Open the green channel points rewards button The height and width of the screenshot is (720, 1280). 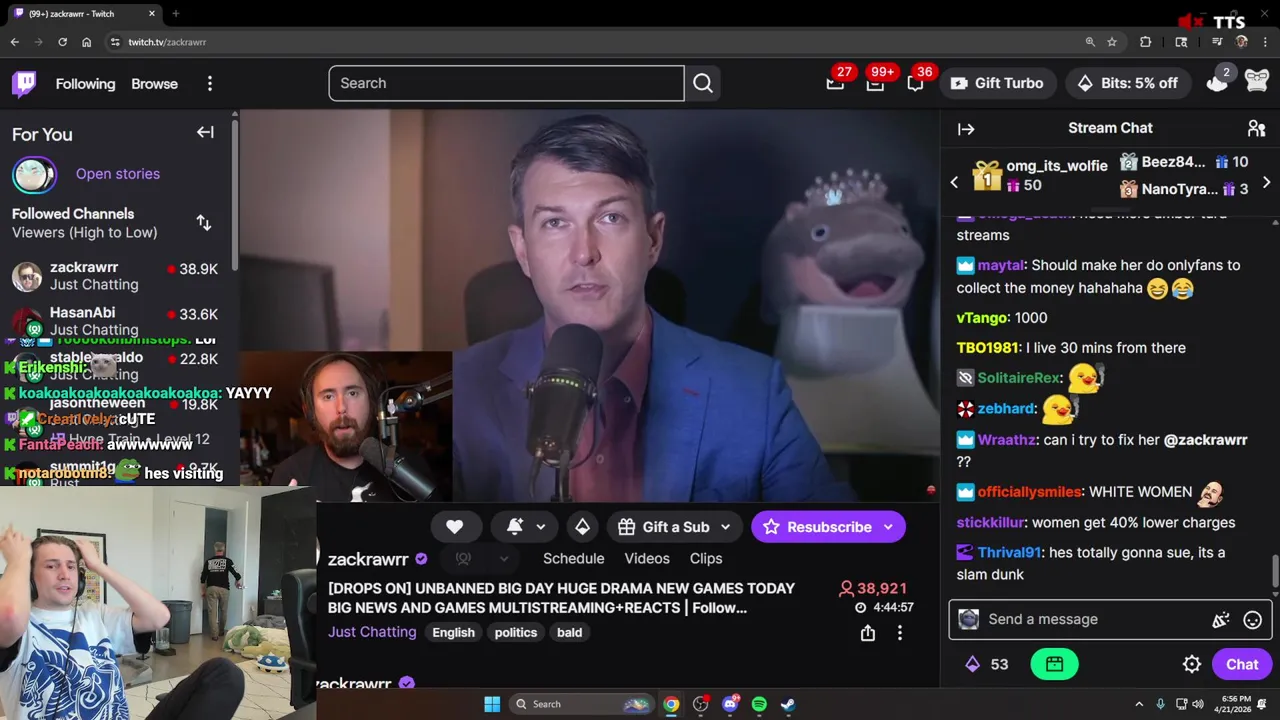pyautogui.click(x=1054, y=664)
